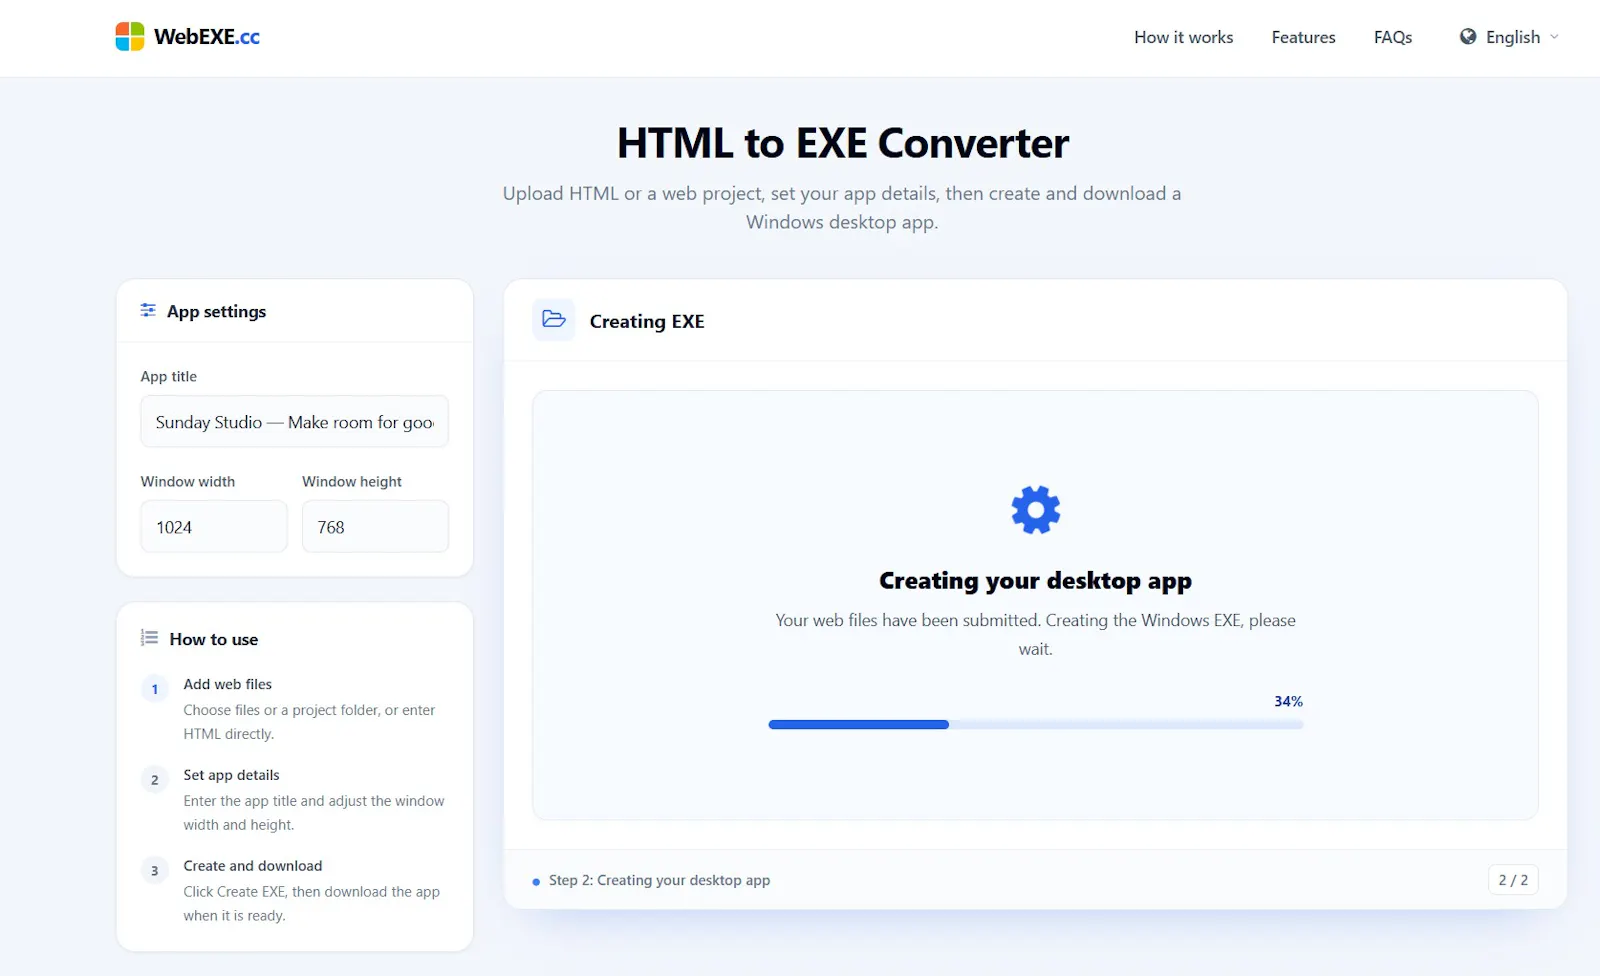Focus the App title input field
Image resolution: width=1600 pixels, height=976 pixels.
[294, 422]
